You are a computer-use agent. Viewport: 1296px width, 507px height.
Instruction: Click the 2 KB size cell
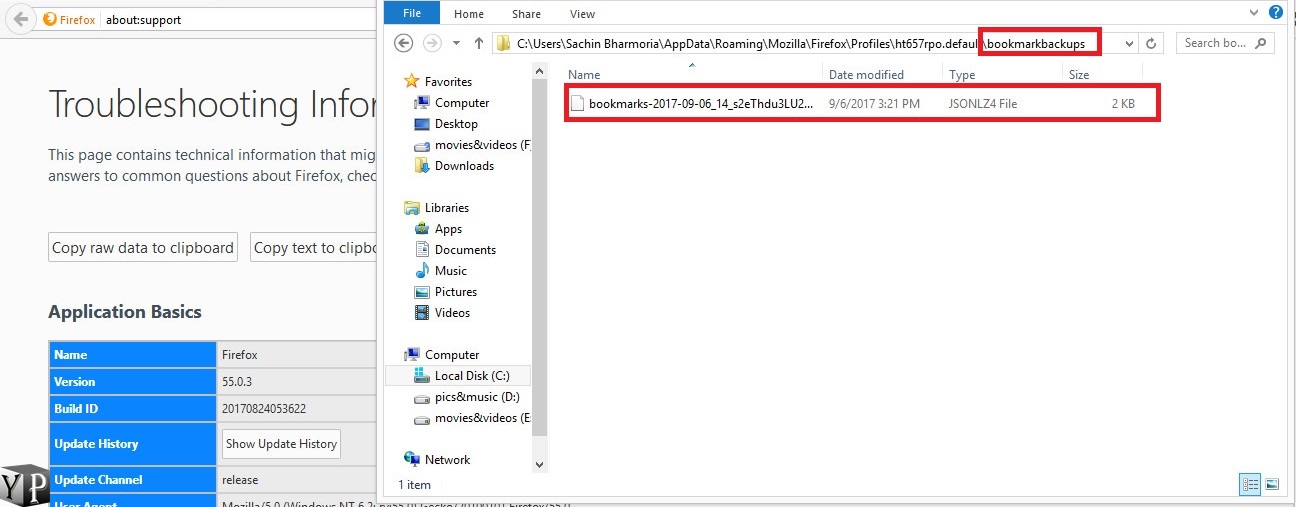[1123, 103]
